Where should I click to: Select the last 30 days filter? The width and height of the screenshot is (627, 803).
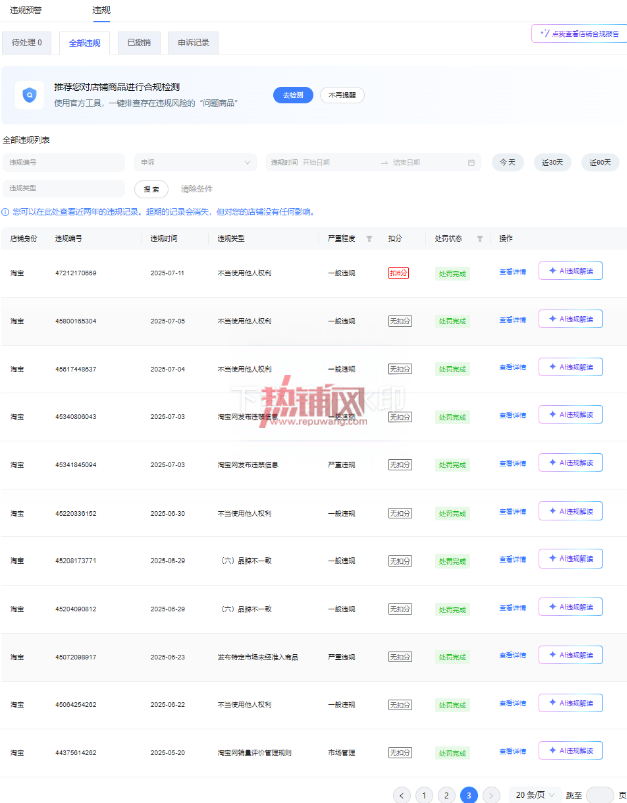coord(552,162)
